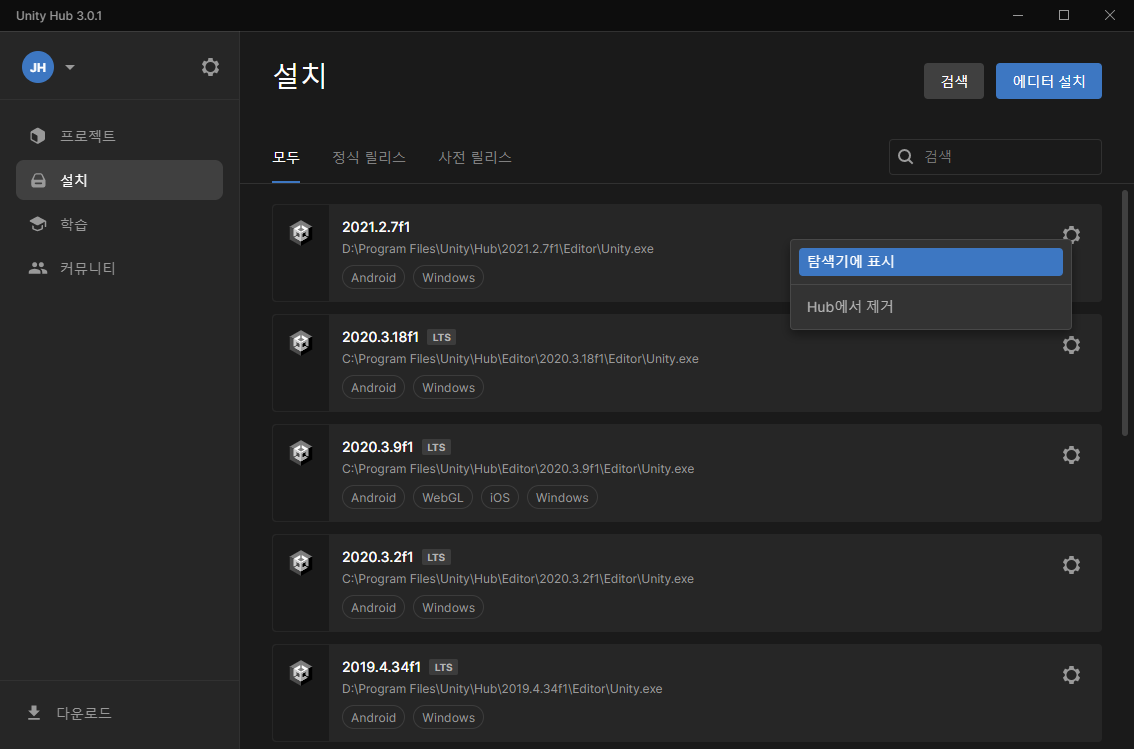Click the Windows tag of 2020.3.9f1
1134x749 pixels.
coord(562,497)
